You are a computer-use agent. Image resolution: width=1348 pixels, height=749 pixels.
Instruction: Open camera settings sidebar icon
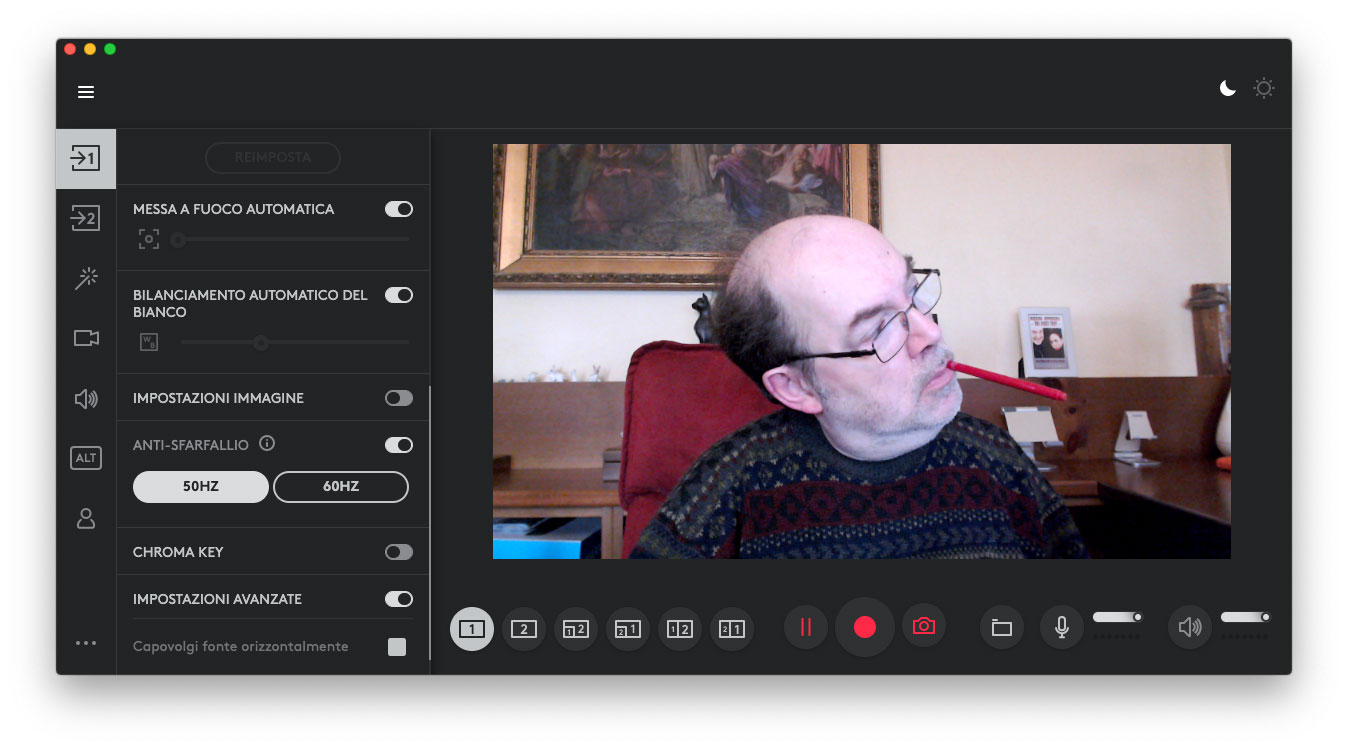[86, 339]
